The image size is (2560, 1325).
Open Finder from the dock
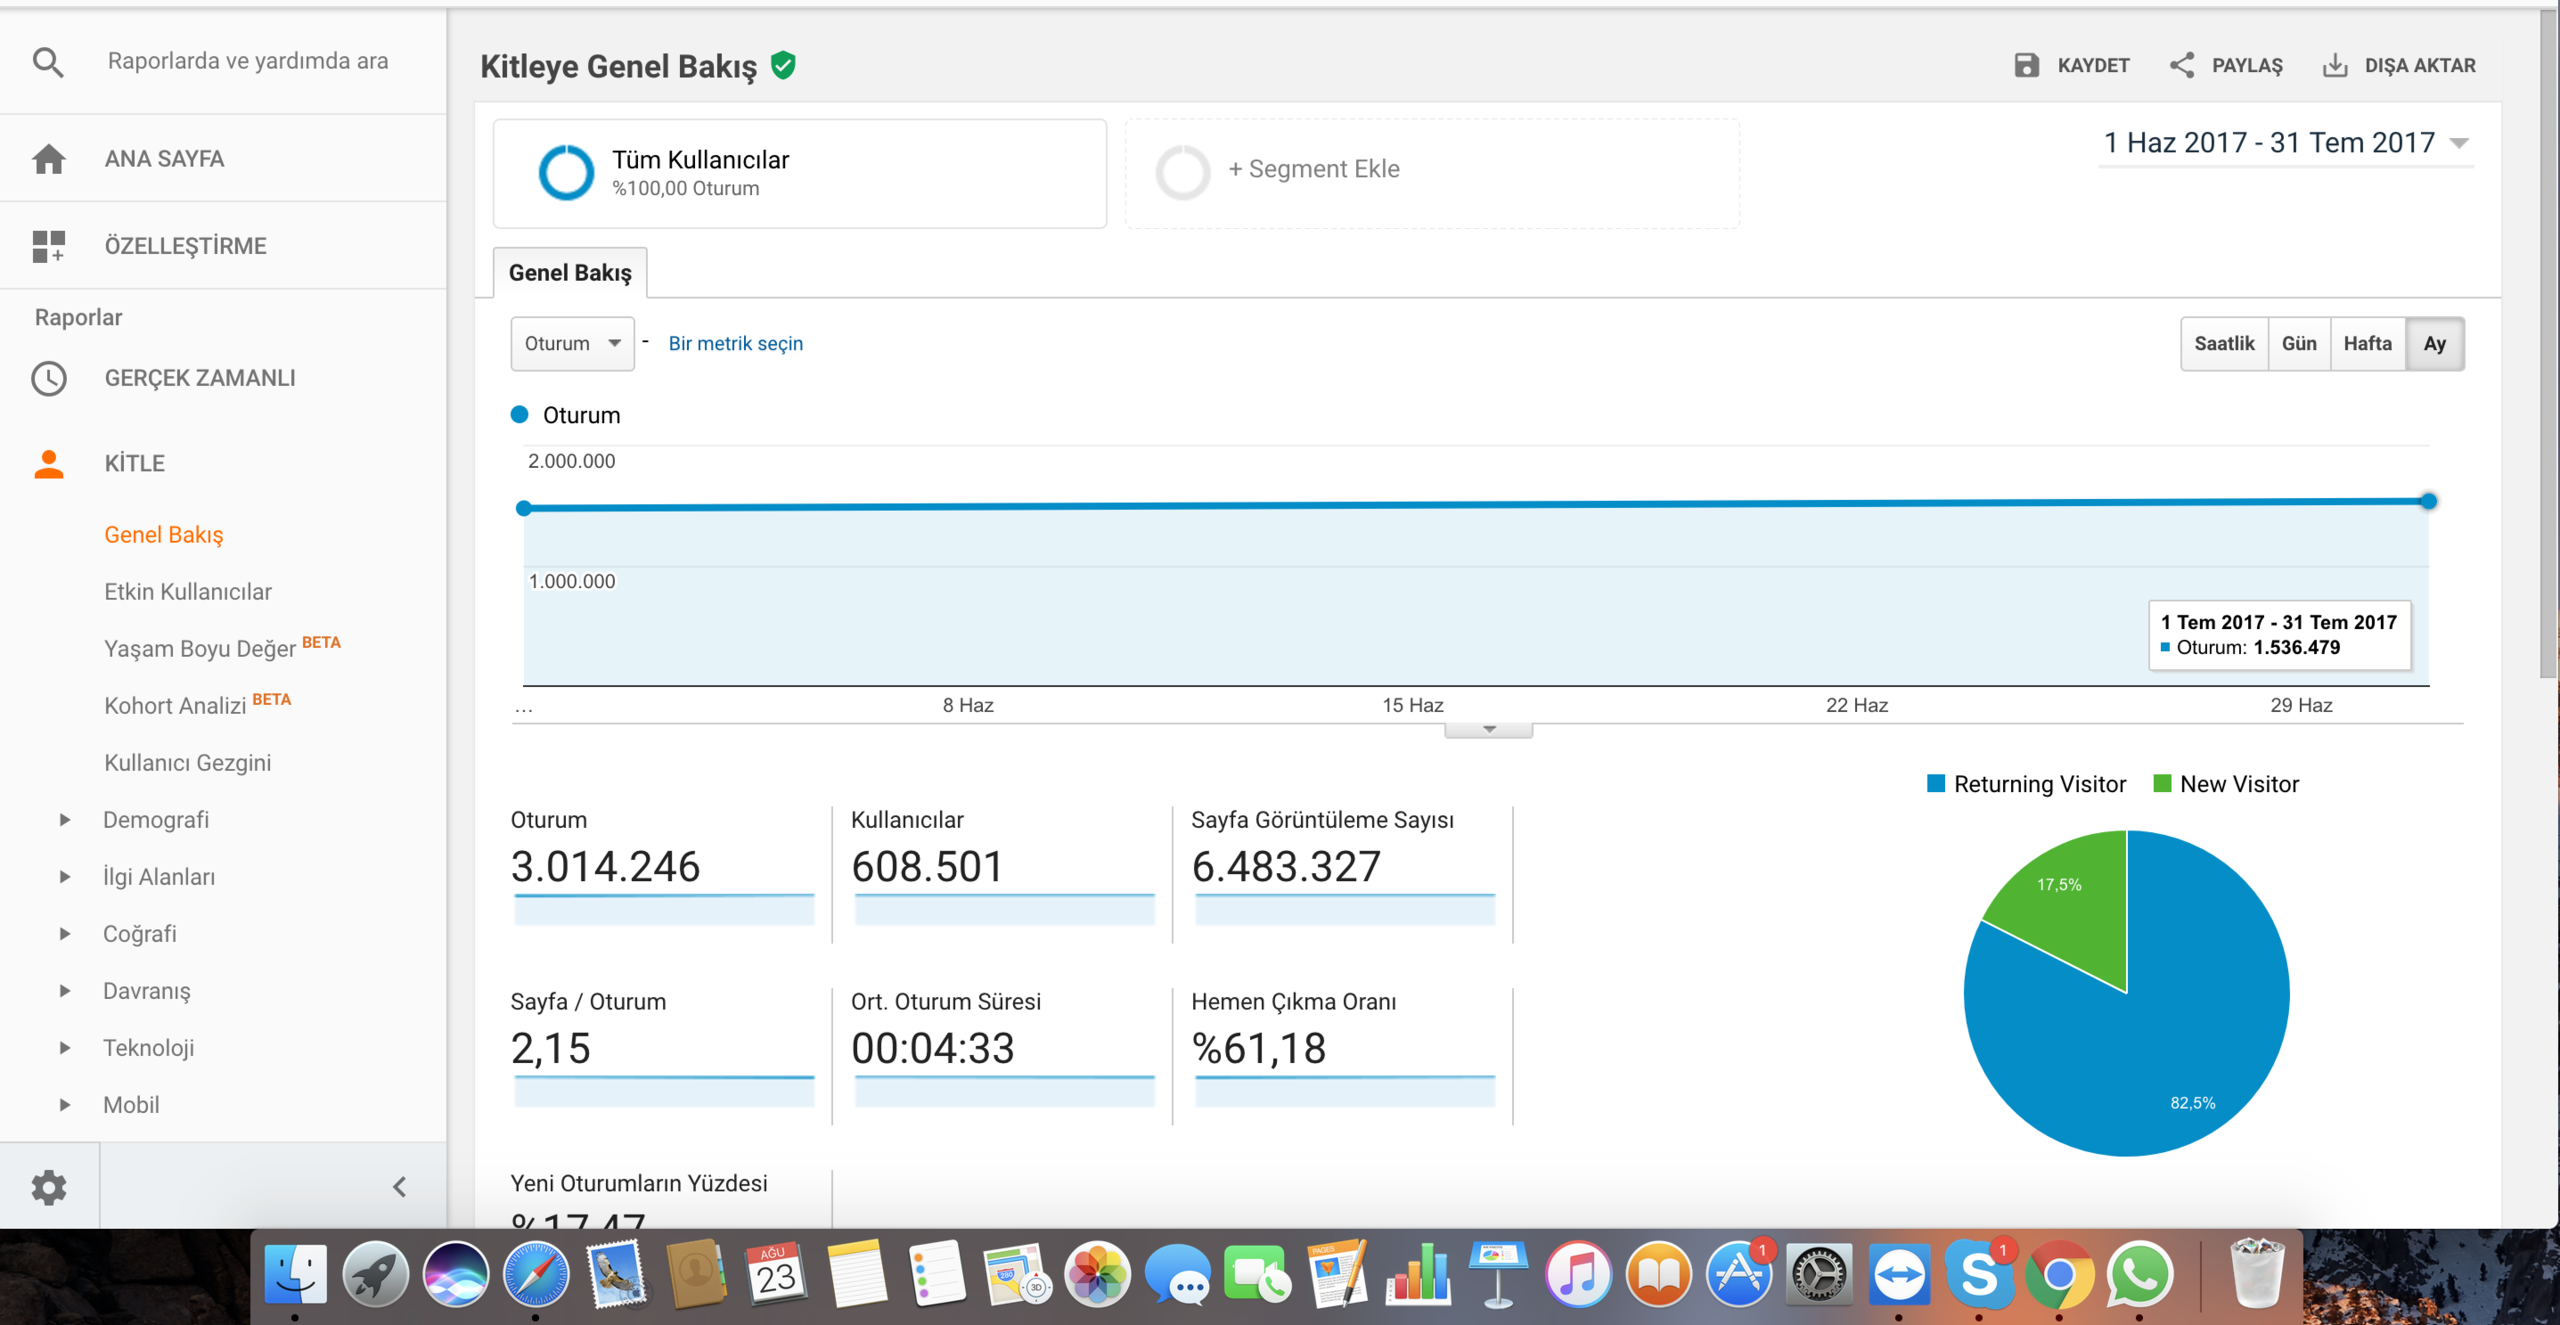295,1275
